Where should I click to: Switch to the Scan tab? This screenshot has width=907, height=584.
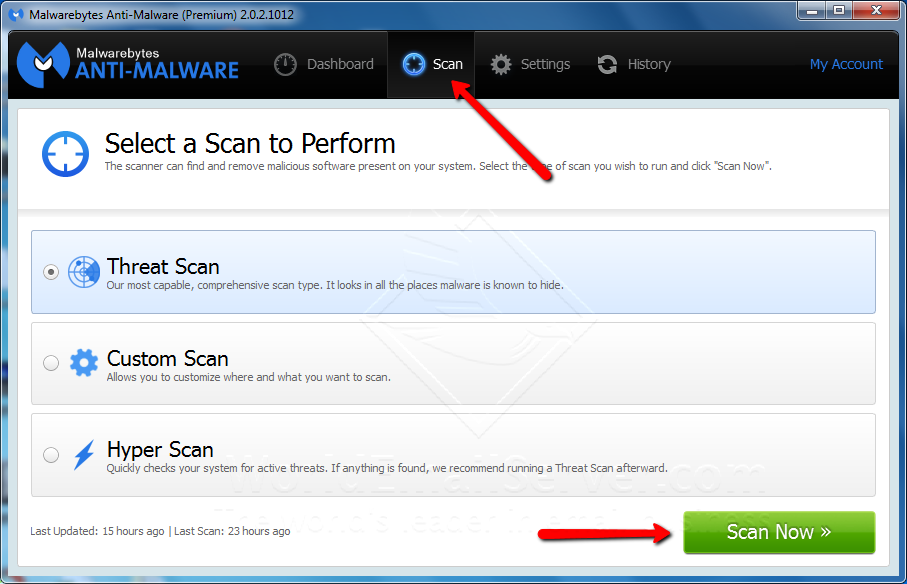(x=432, y=64)
